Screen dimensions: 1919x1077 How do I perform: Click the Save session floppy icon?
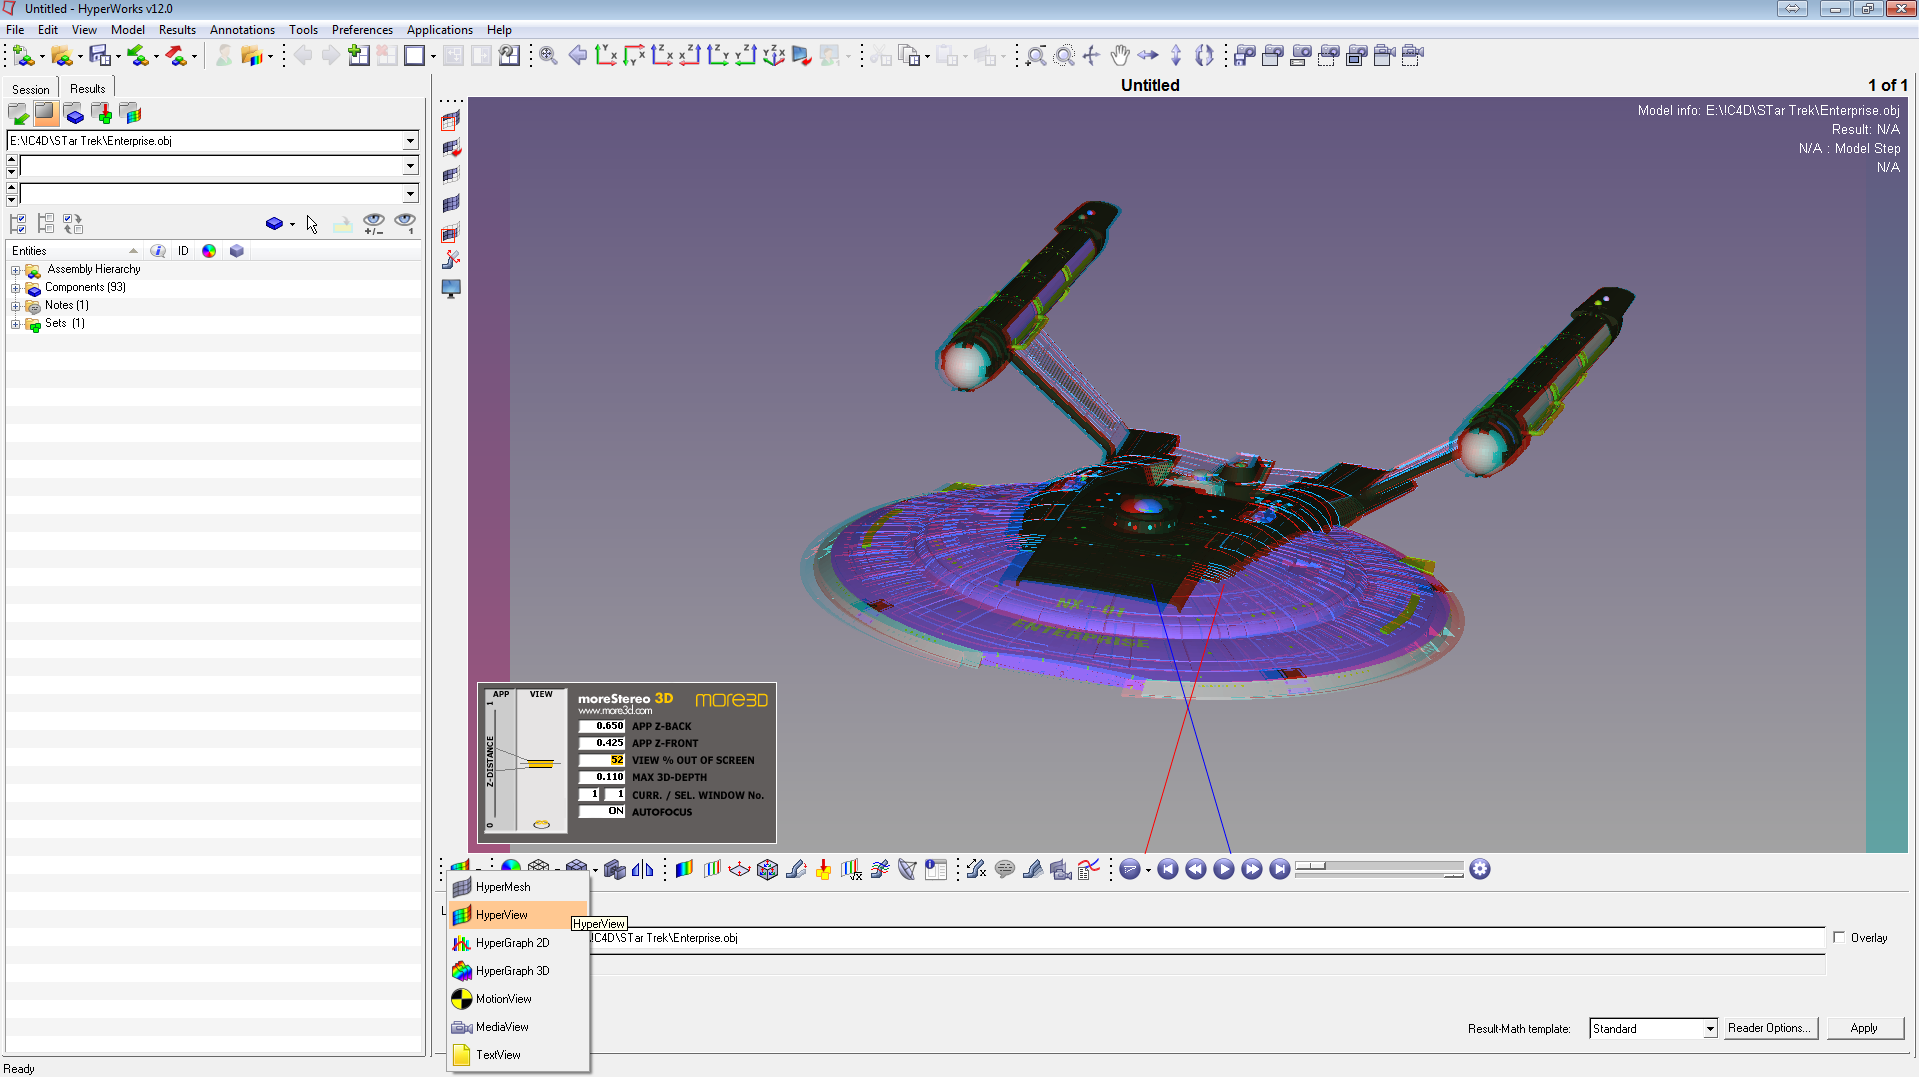(x=99, y=56)
